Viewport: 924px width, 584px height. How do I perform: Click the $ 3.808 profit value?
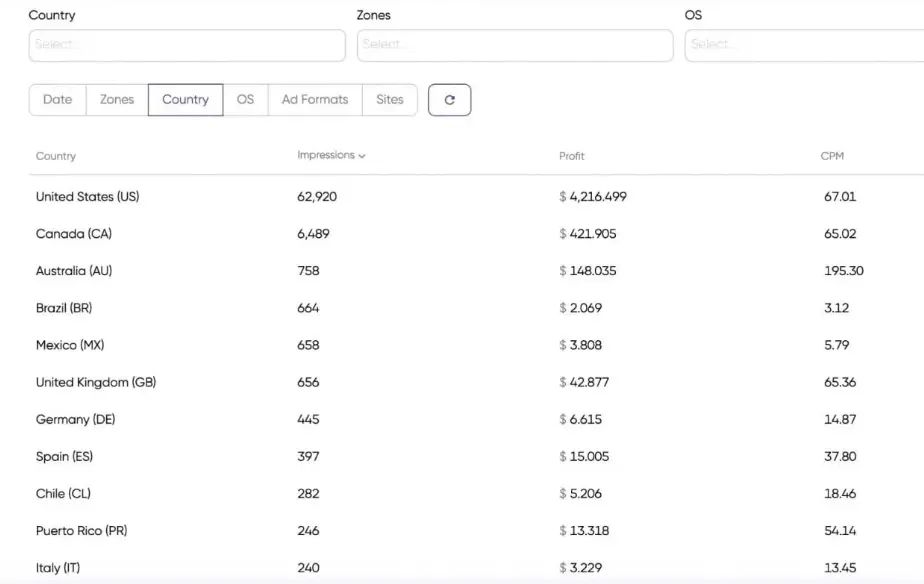(x=580, y=345)
